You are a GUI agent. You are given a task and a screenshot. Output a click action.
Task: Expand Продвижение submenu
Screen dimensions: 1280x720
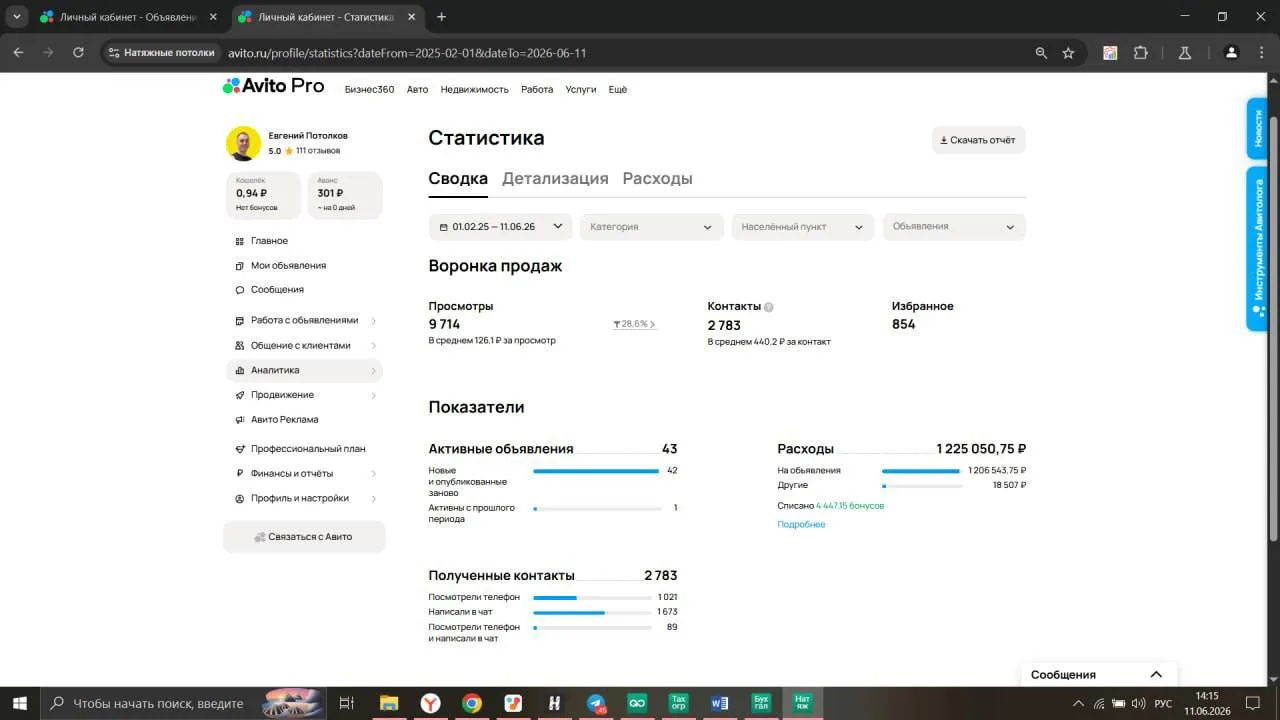coord(374,396)
